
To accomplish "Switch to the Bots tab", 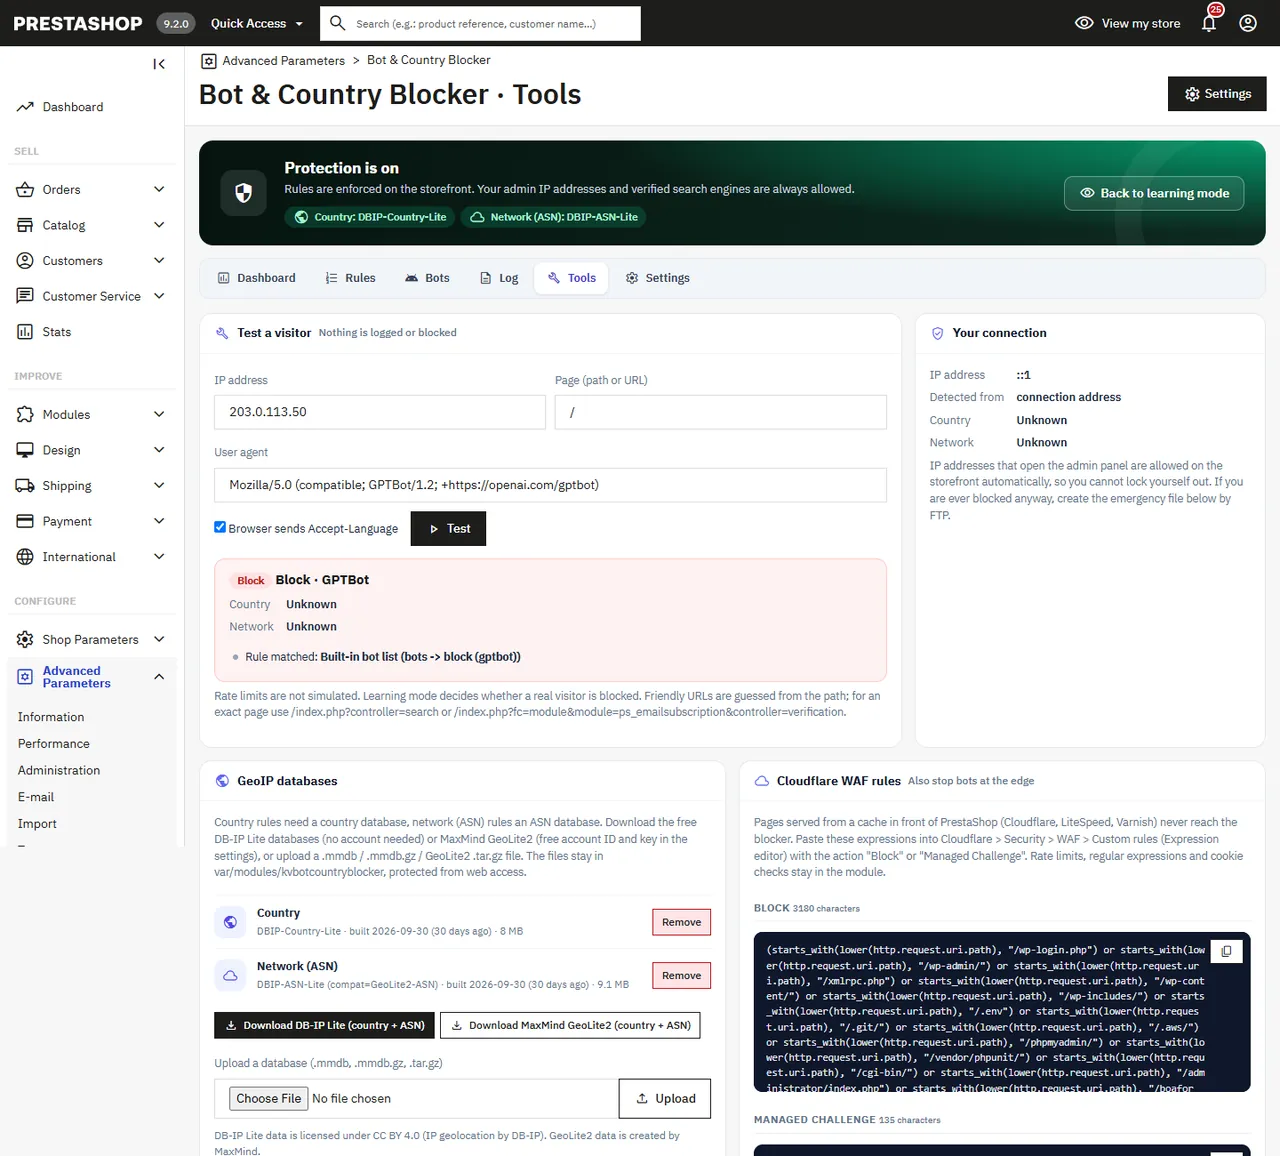I will coord(427,278).
